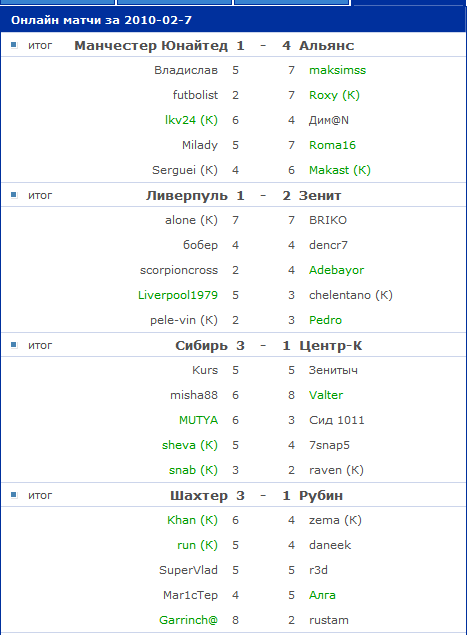469x635 pixels.
Task: Open итог link for Сибирь – Центр-К
Action: click(x=40, y=345)
